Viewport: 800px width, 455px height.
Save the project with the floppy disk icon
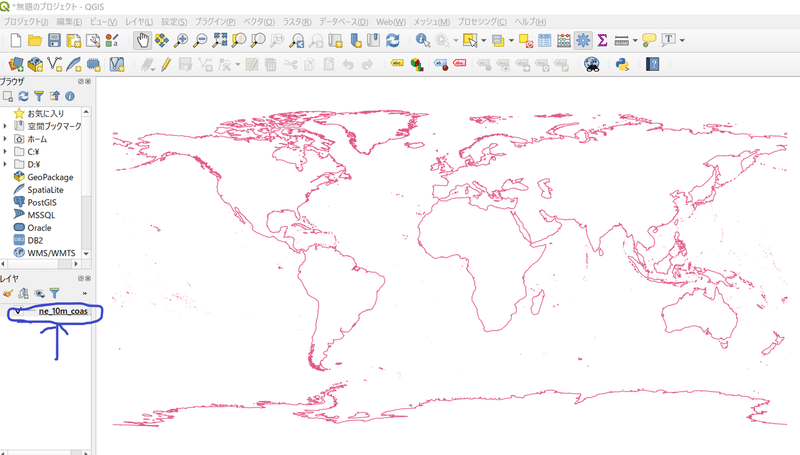click(54, 40)
